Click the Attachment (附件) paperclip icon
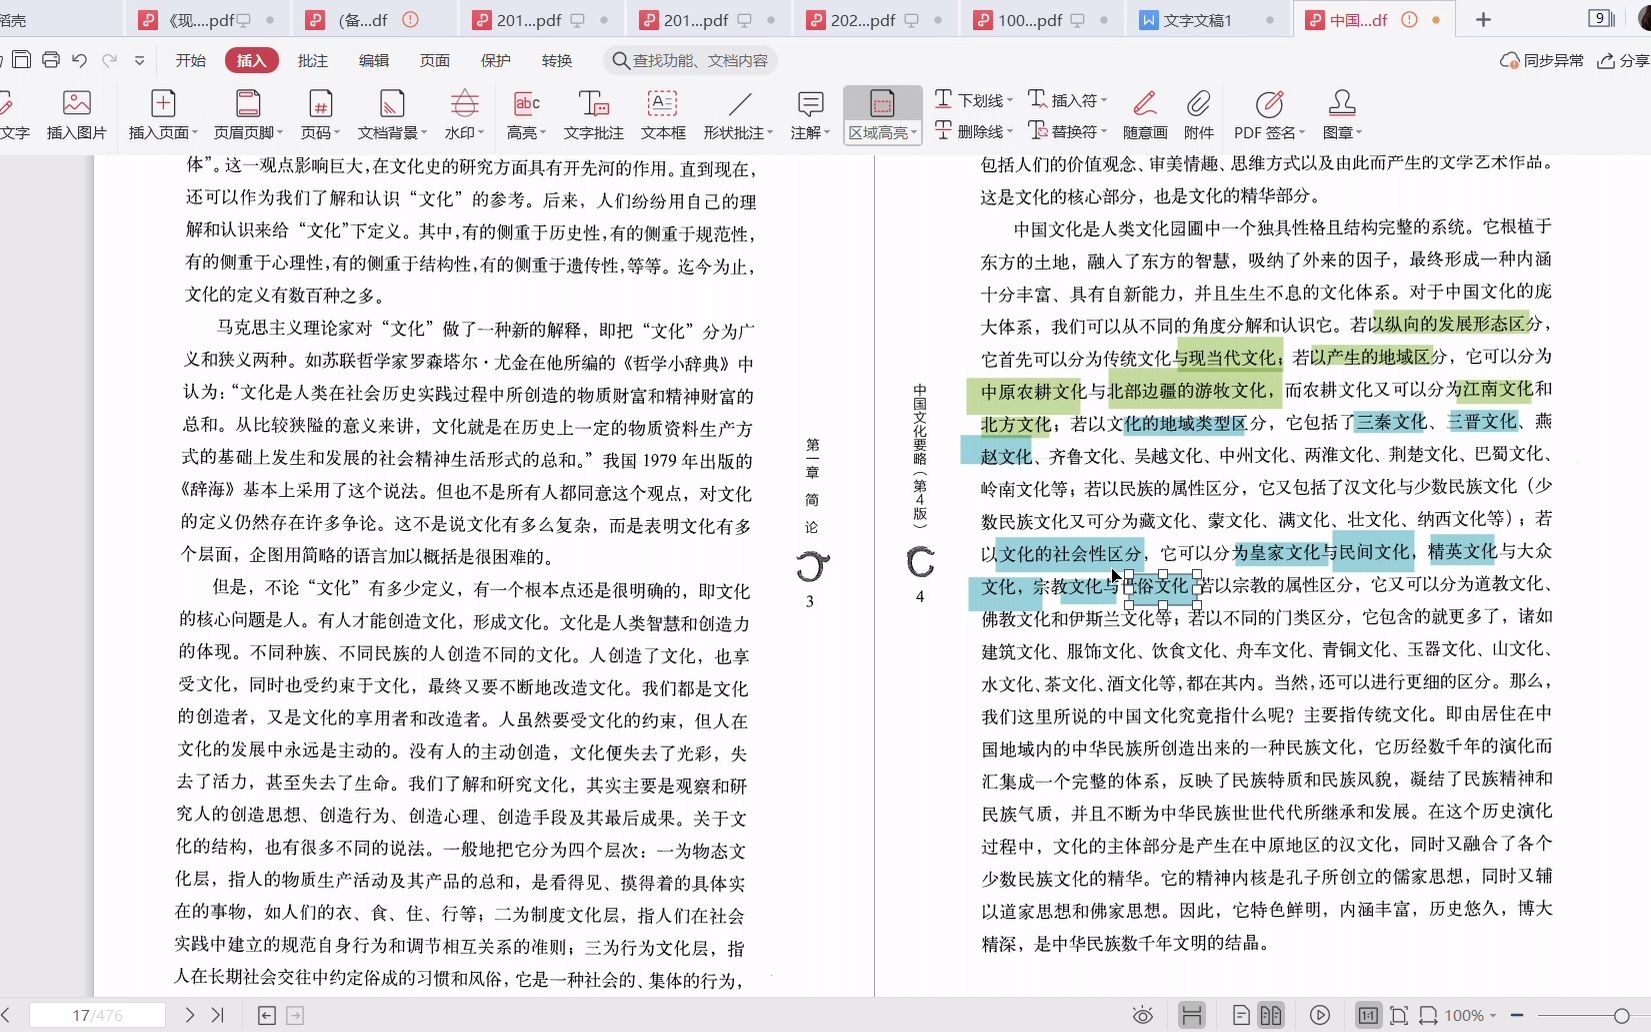Screen dimensions: 1651x1032 pyautogui.click(x=1198, y=103)
